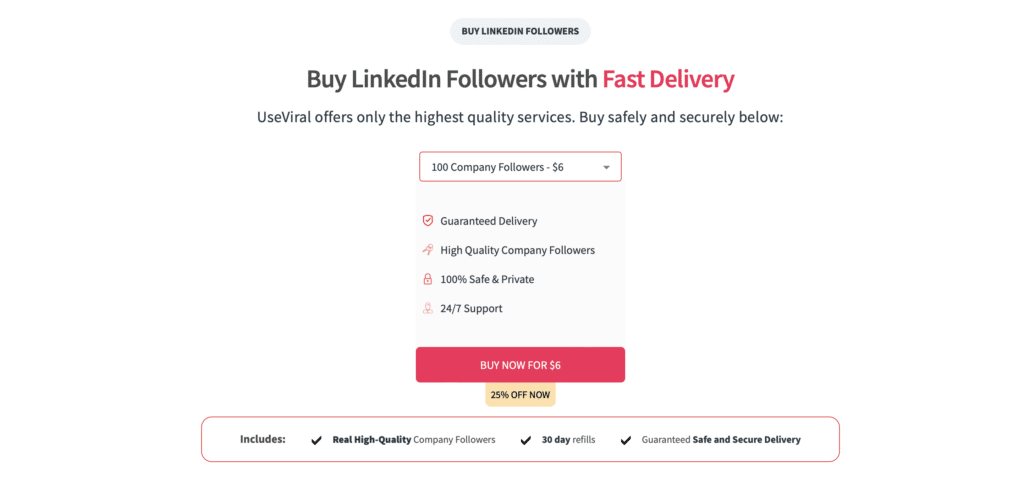Click the 100% Safe & Private feature text

point(487,279)
